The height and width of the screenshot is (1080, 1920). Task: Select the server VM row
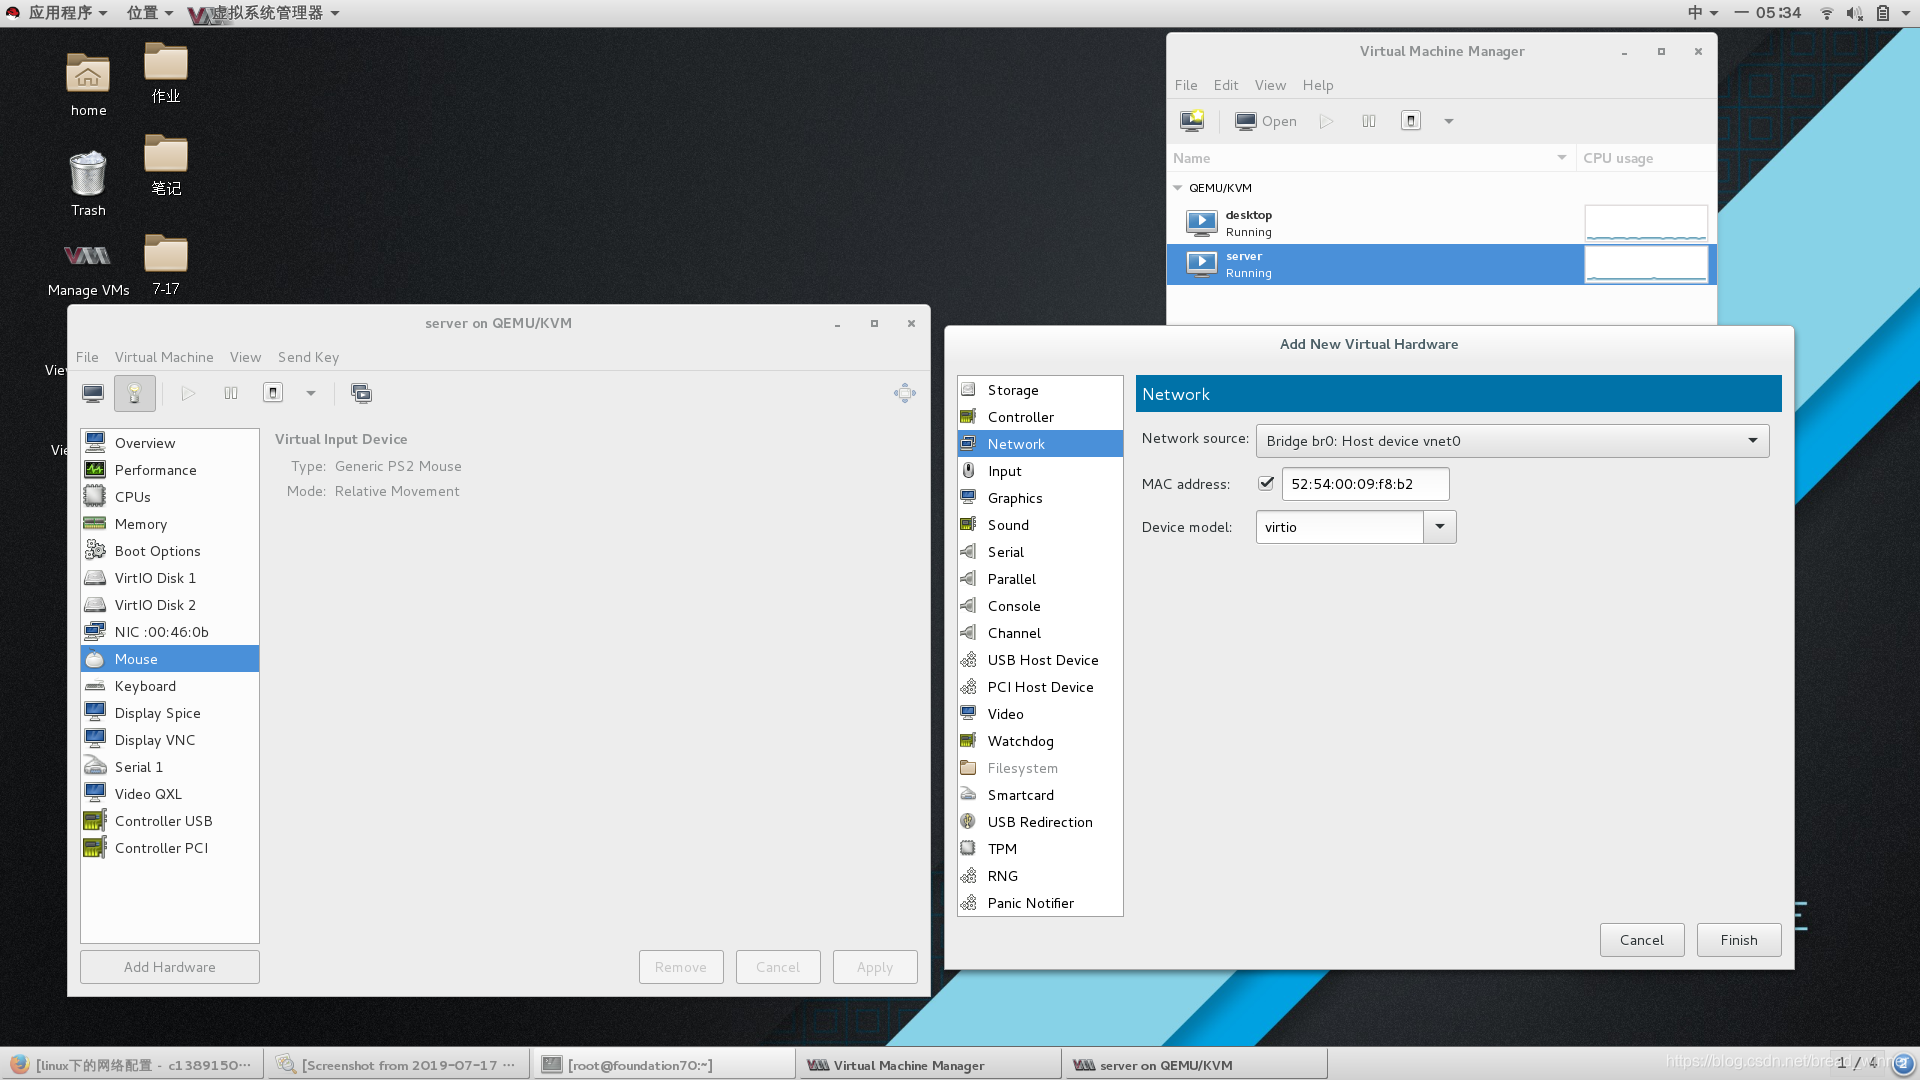(x=1441, y=264)
